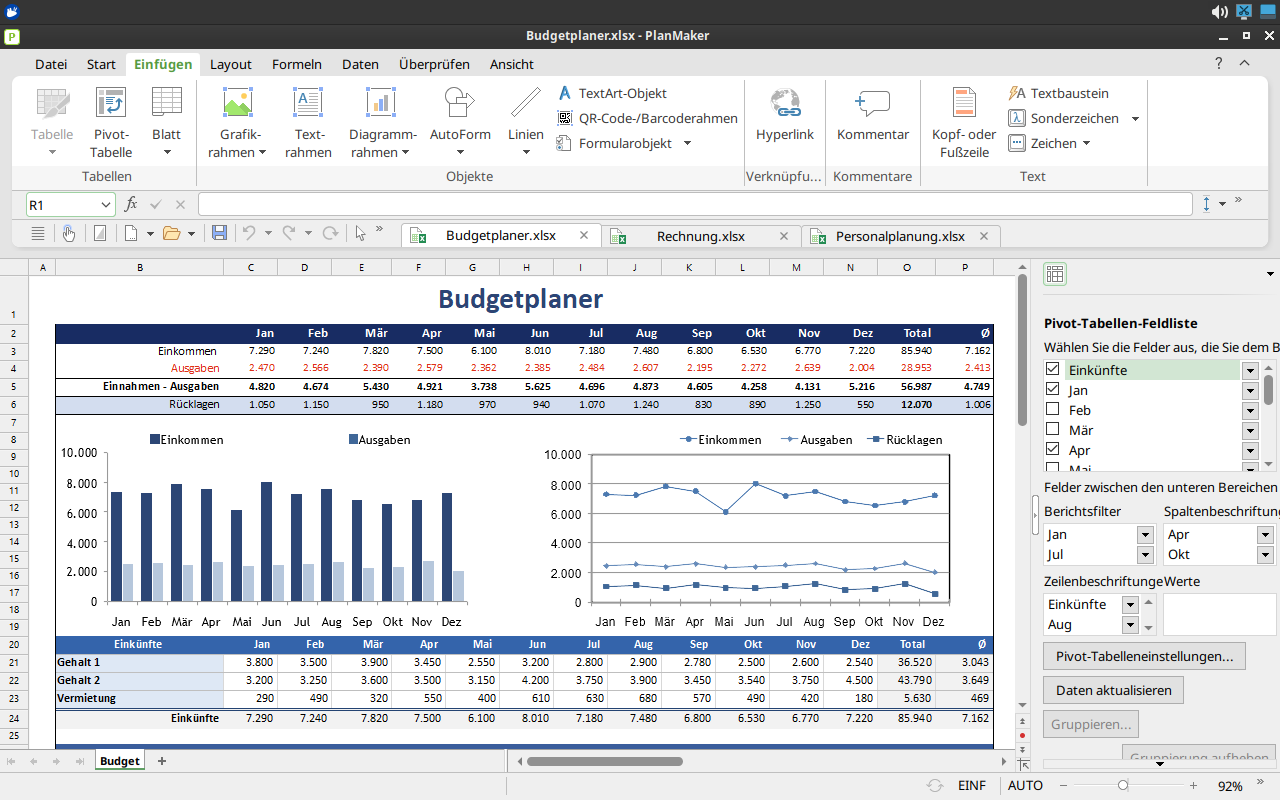Viewport: 1280px width, 800px height.
Task: Click the zoom slider handle
Action: tap(1123, 786)
